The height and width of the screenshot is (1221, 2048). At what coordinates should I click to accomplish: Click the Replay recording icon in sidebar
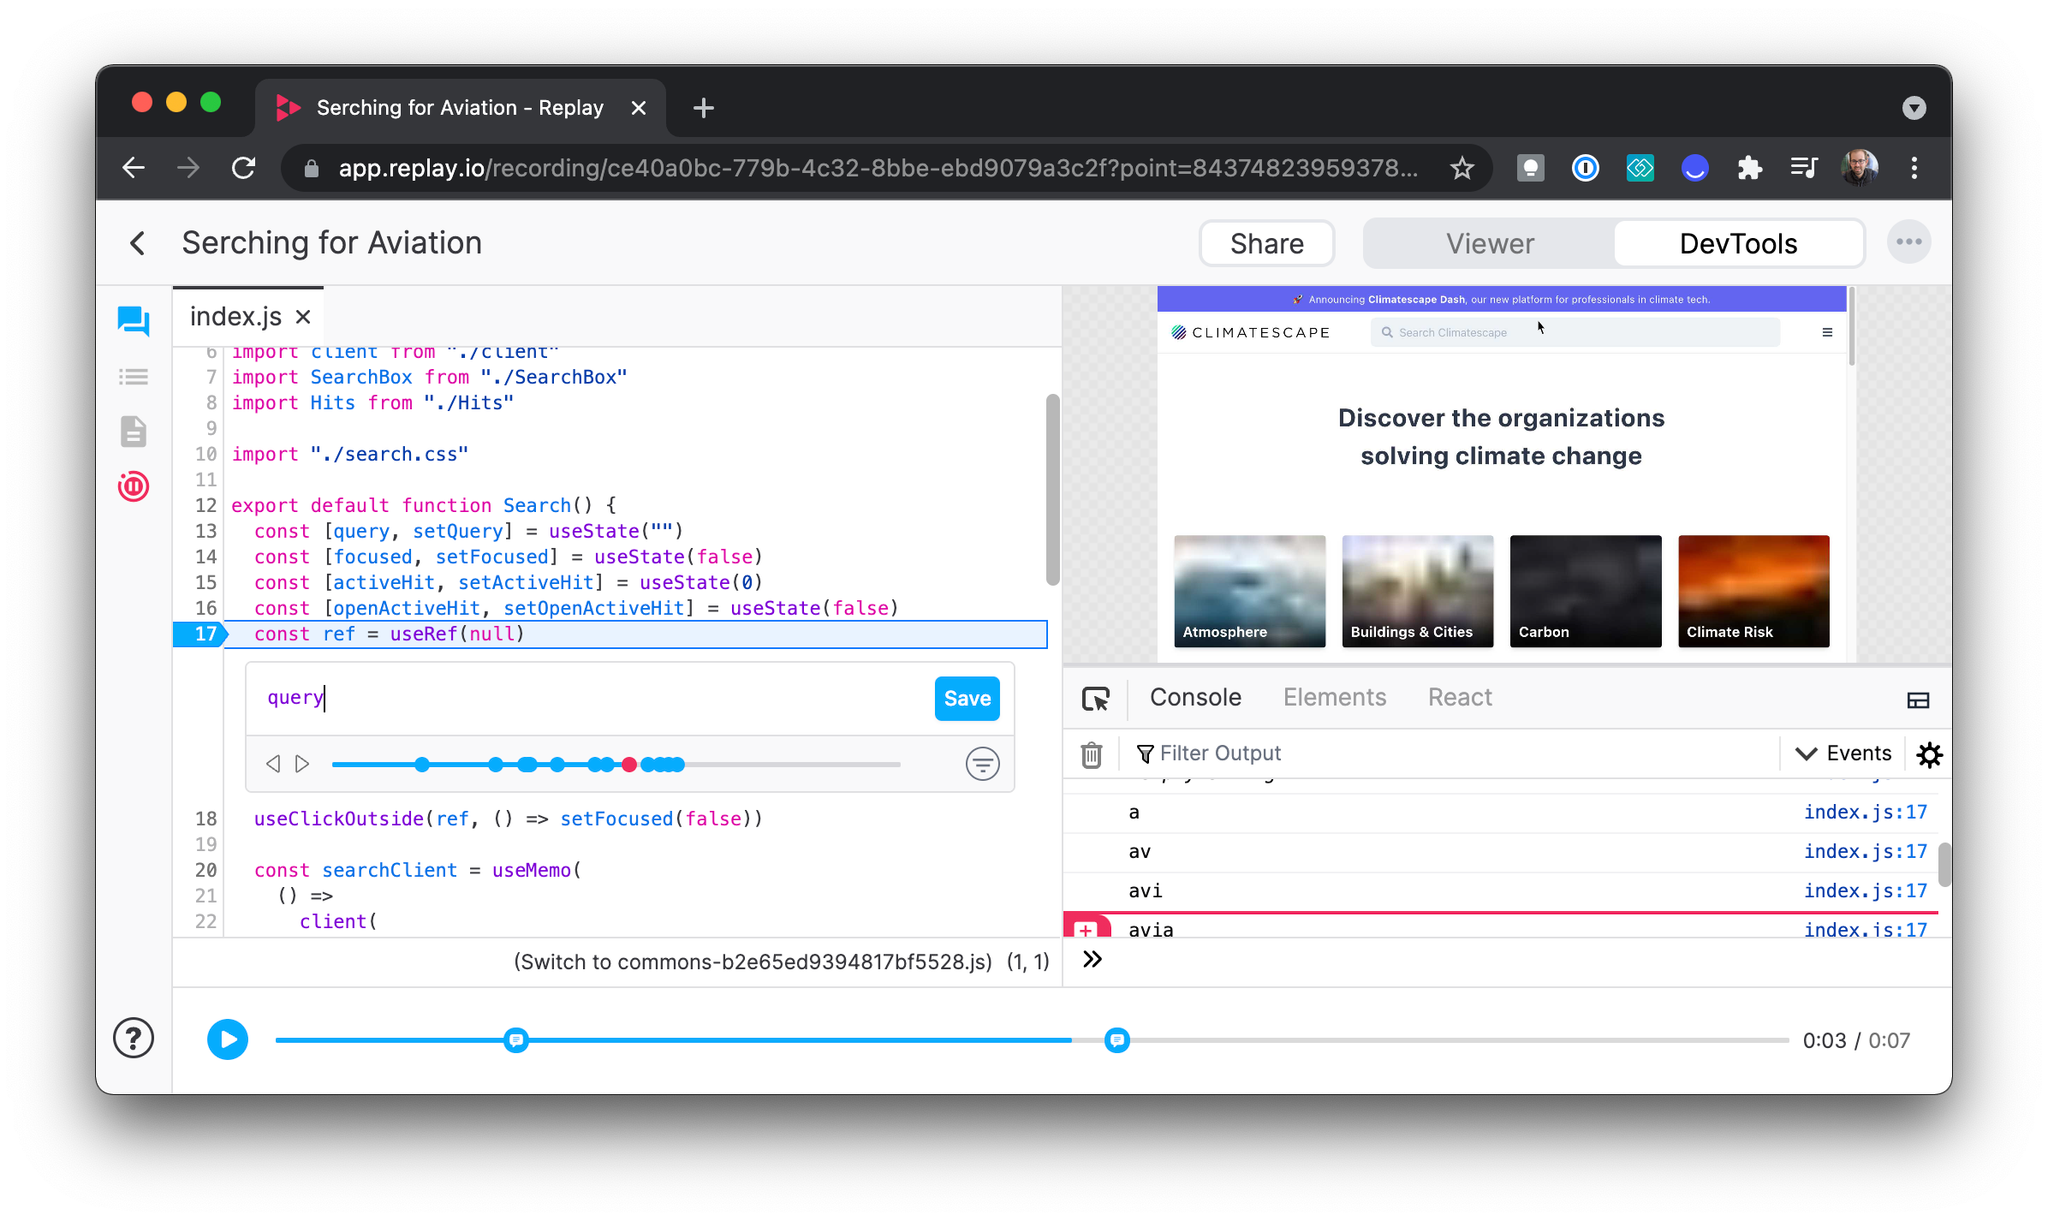[134, 484]
